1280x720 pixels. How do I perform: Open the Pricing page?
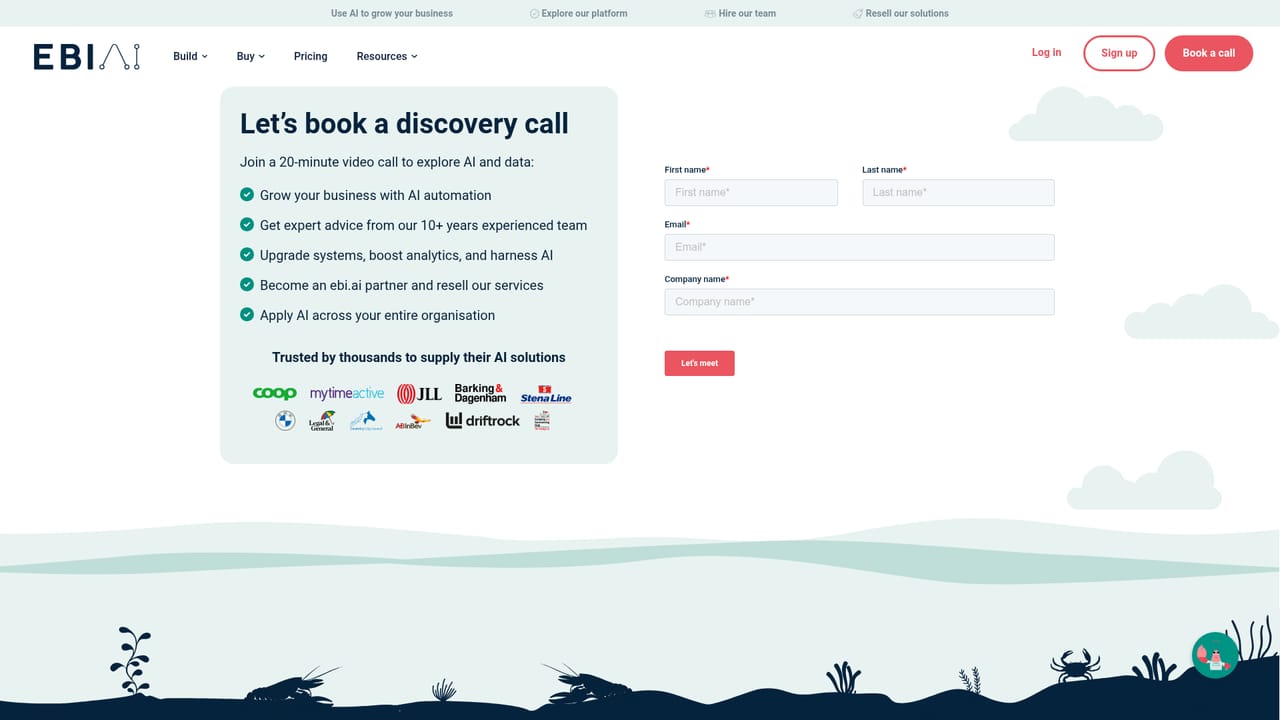tap(310, 56)
